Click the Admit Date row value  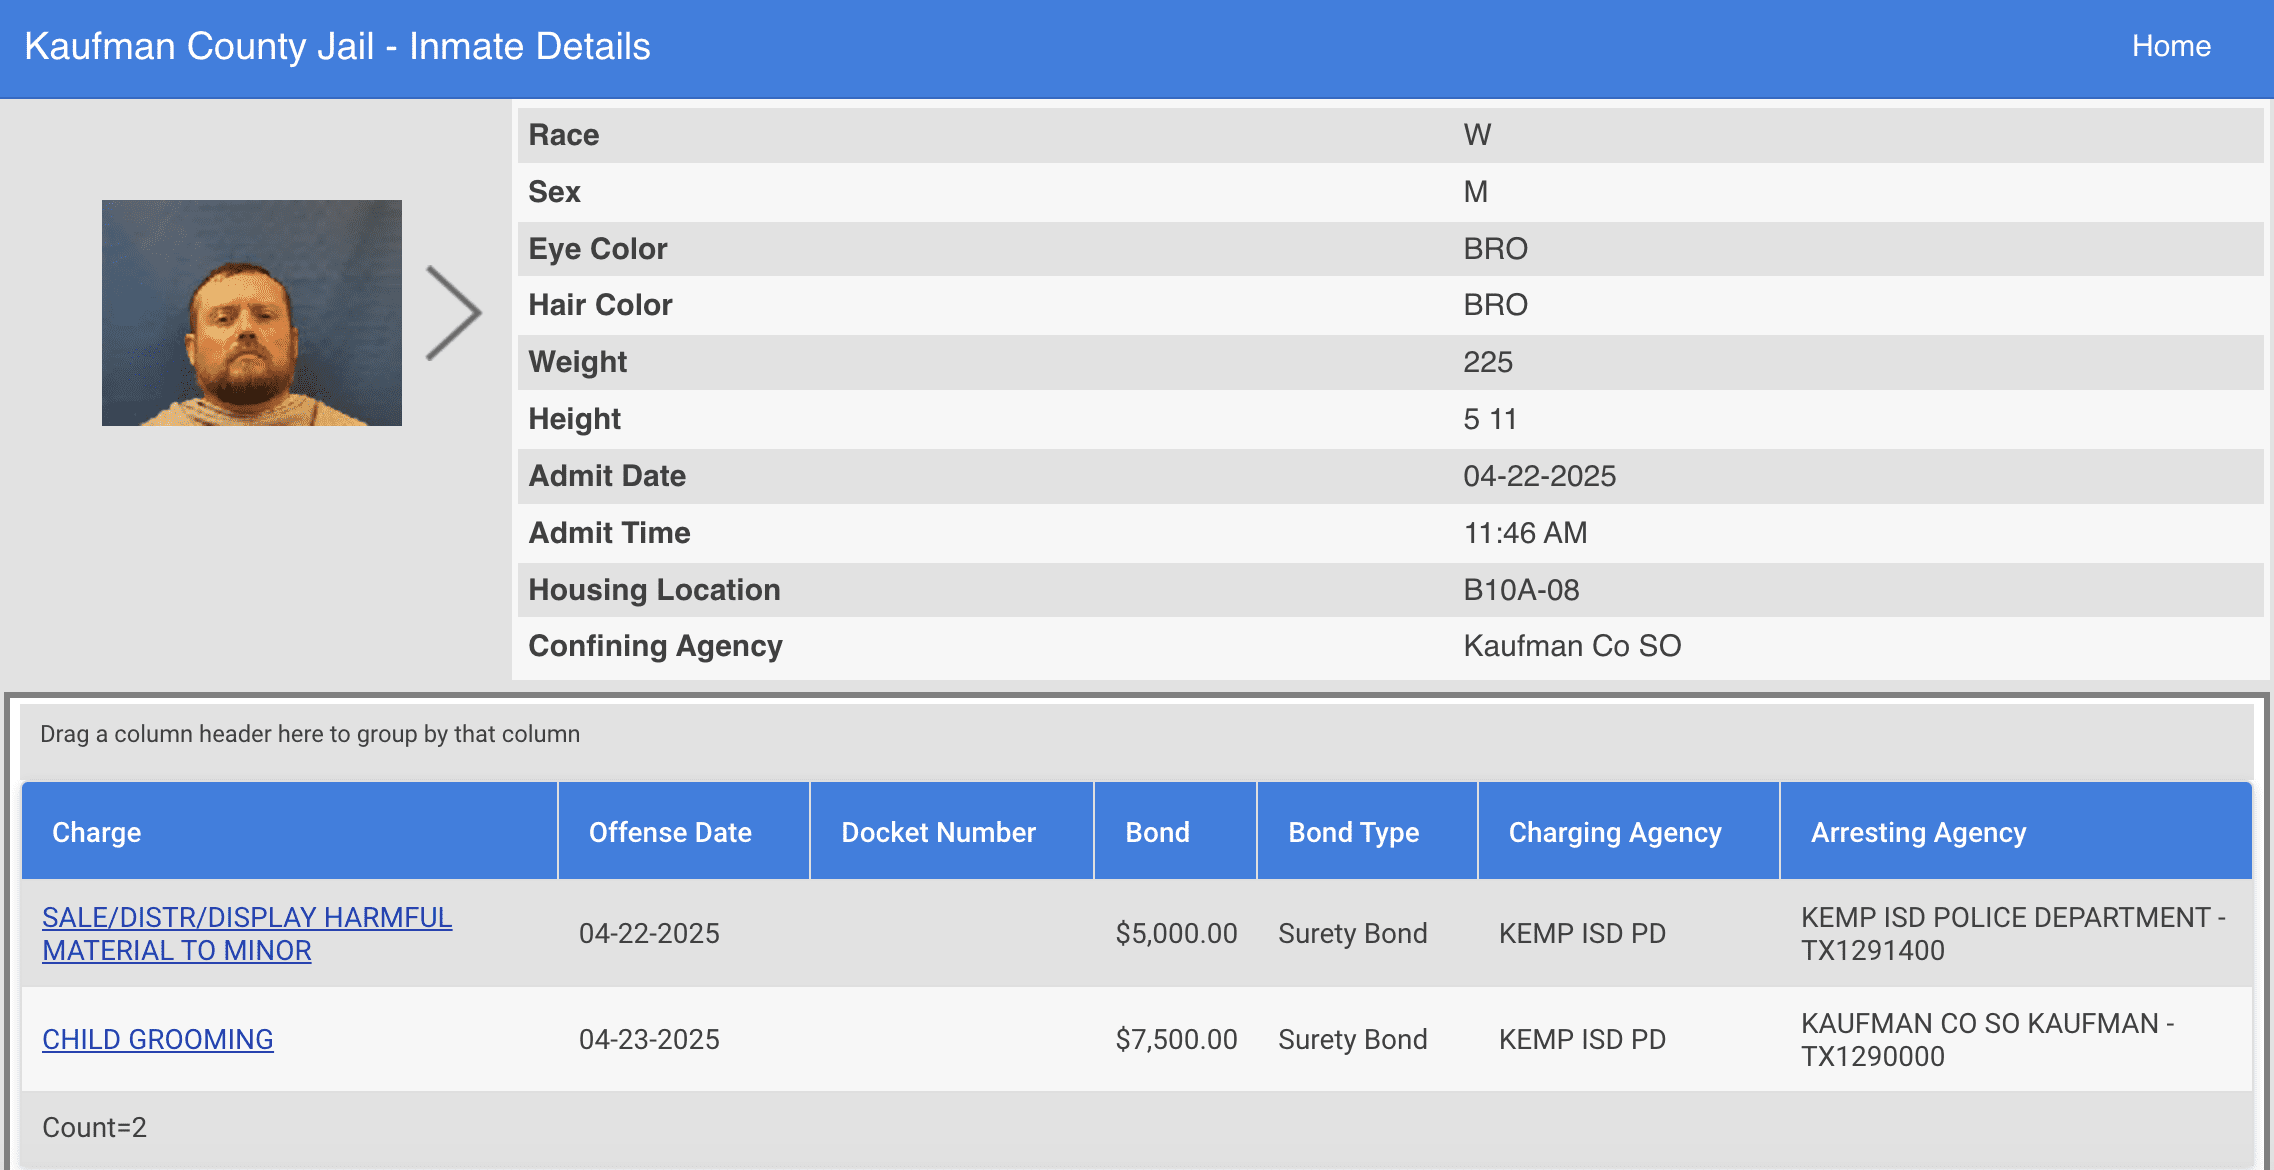pos(1539,476)
